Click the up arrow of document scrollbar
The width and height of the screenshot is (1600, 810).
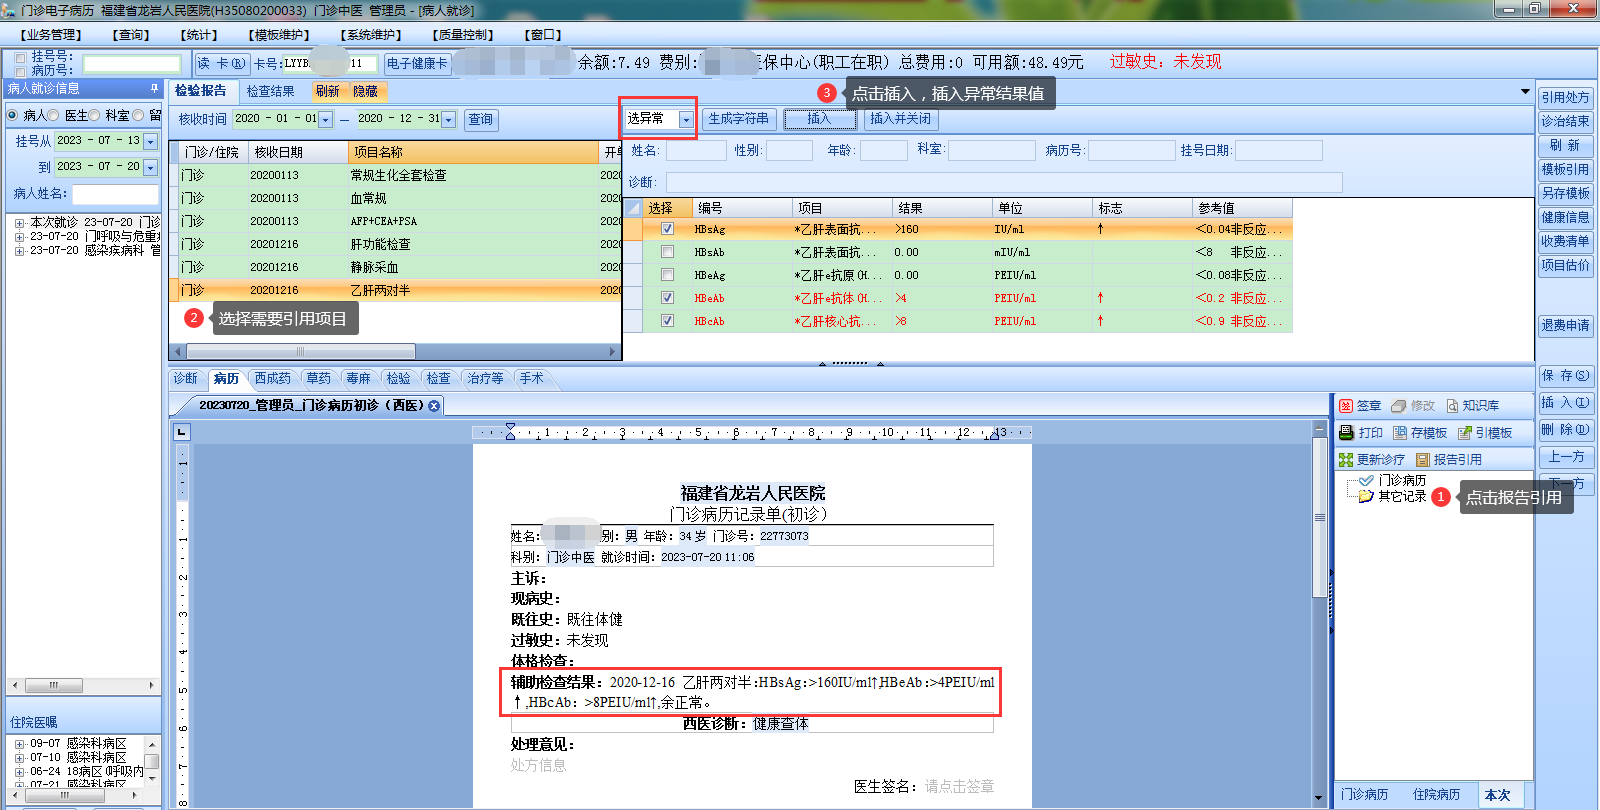(1319, 429)
